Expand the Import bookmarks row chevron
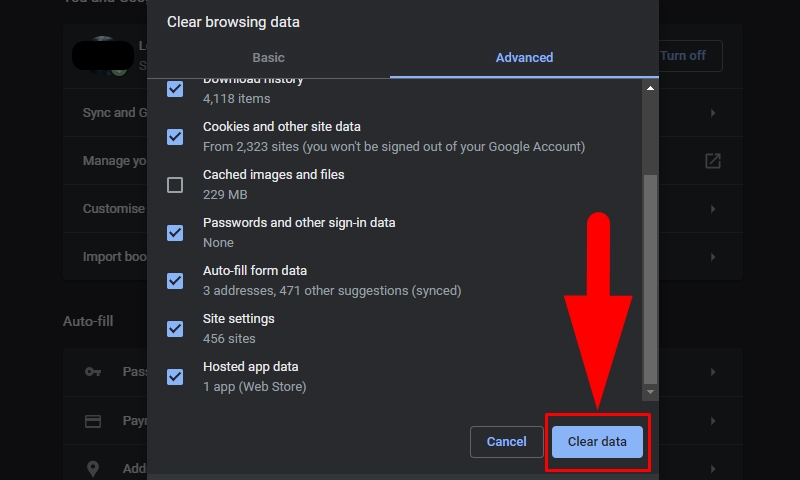Image resolution: width=800 pixels, height=480 pixels. [x=713, y=257]
